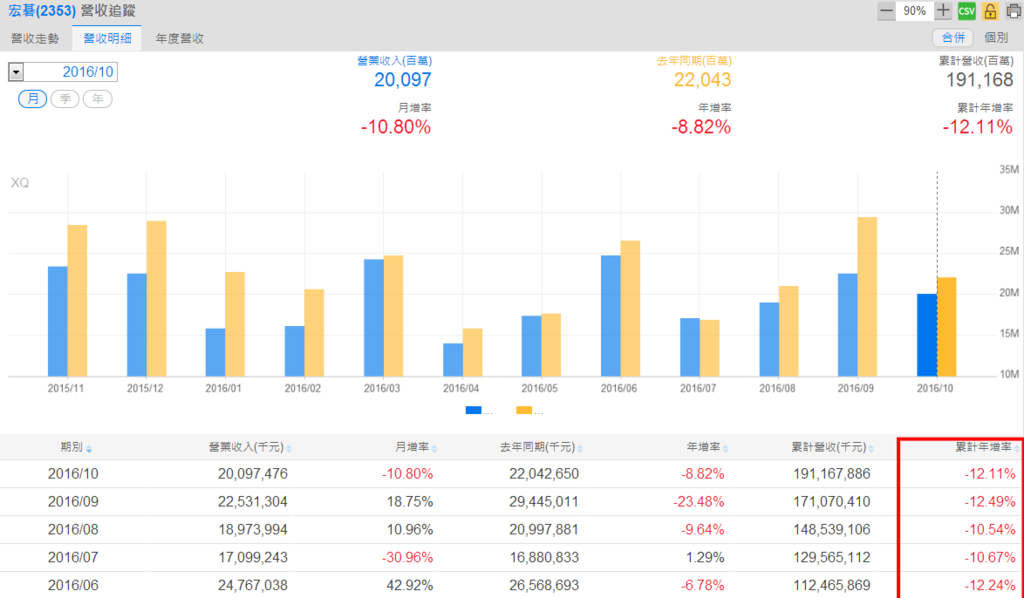Select the 2016/06 row in the table
This screenshot has width=1024, height=598.
512,585
